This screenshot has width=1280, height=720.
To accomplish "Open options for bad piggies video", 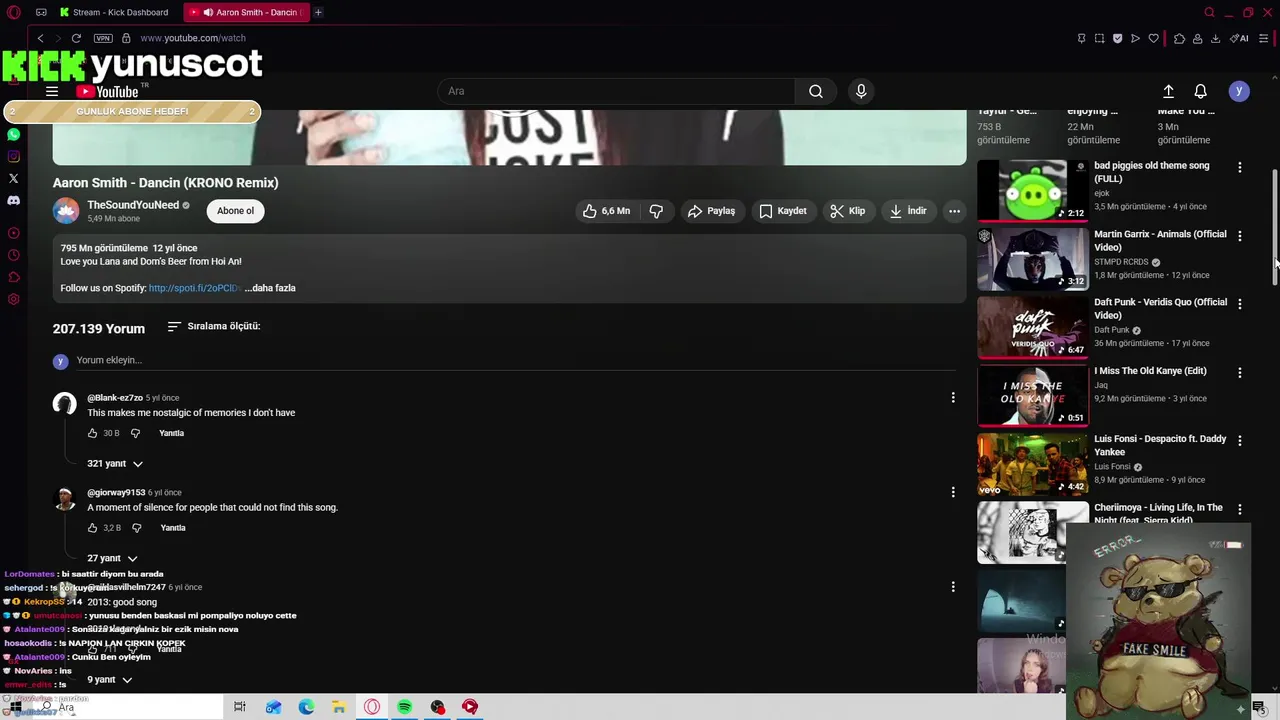I will pyautogui.click(x=1240, y=168).
